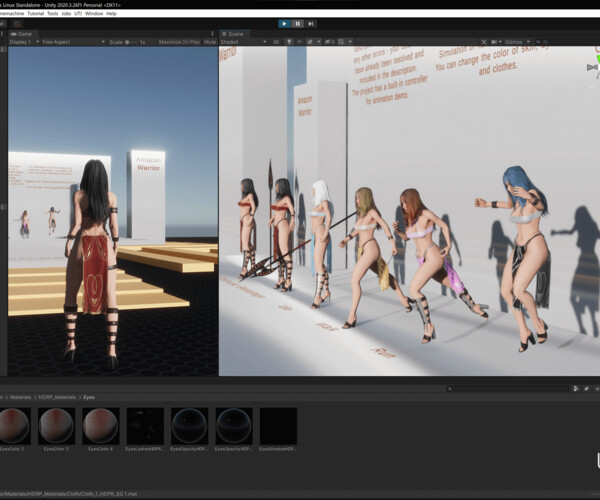Screen dimensions: 600x500
Task: Click the Materials breadcrumb folder
Action: click(21, 397)
